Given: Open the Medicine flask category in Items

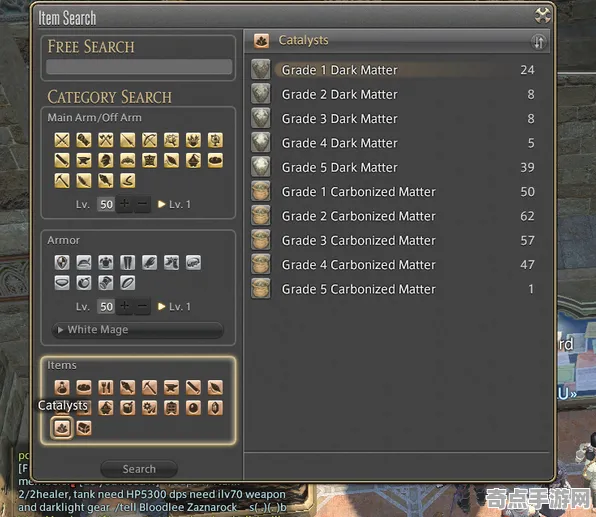Looking at the screenshot, I should point(62,387).
